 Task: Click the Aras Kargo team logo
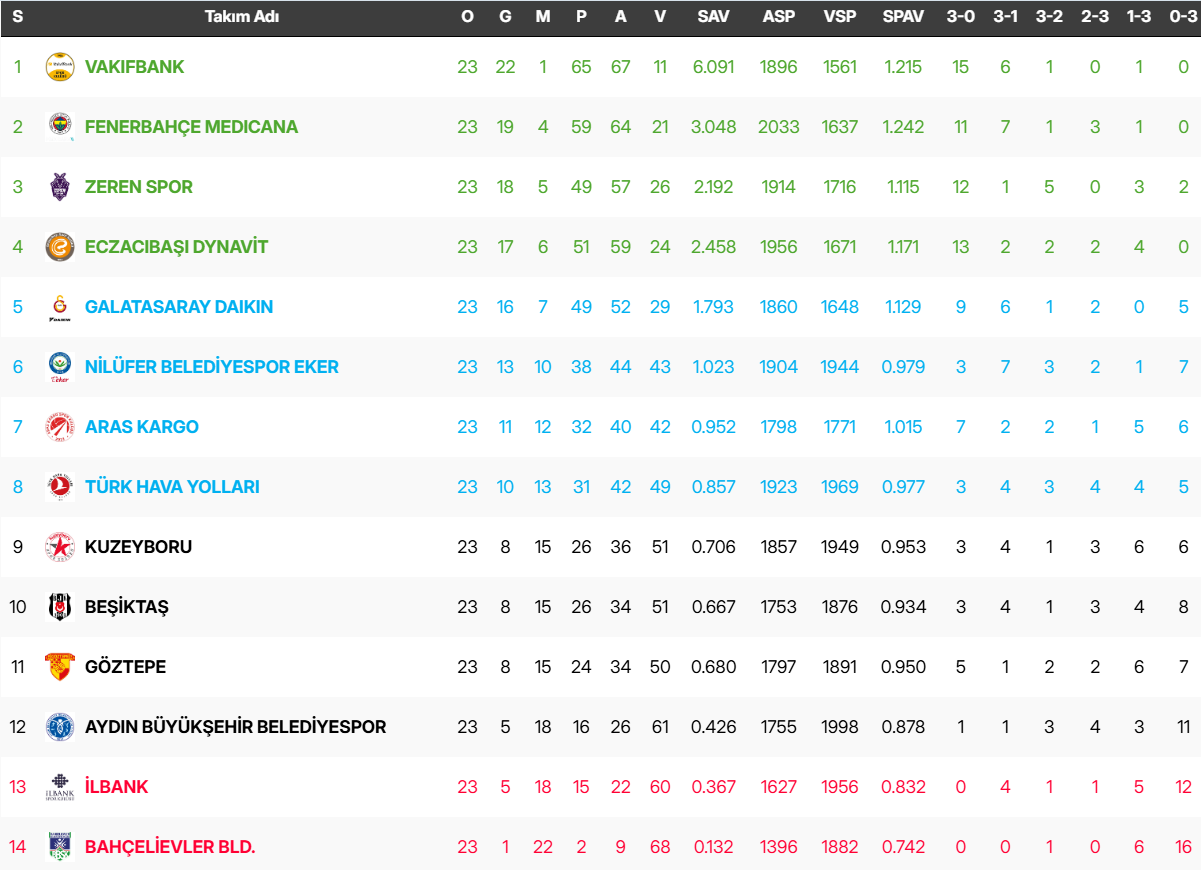60,427
